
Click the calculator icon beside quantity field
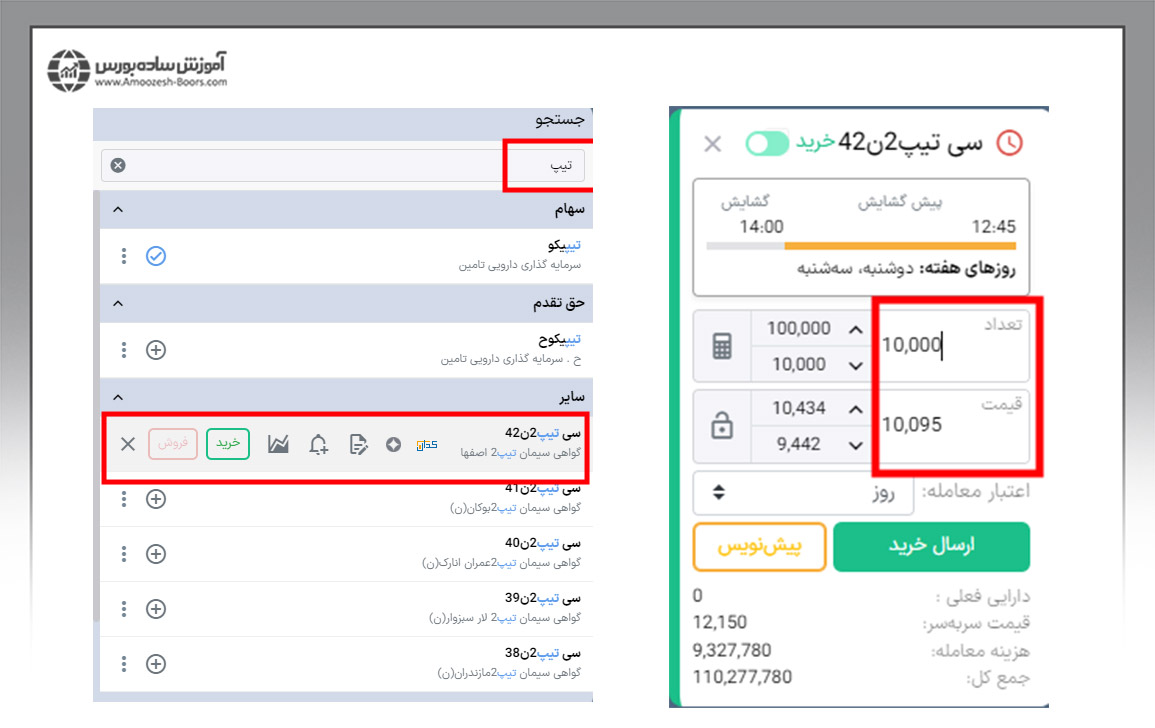coord(721,346)
